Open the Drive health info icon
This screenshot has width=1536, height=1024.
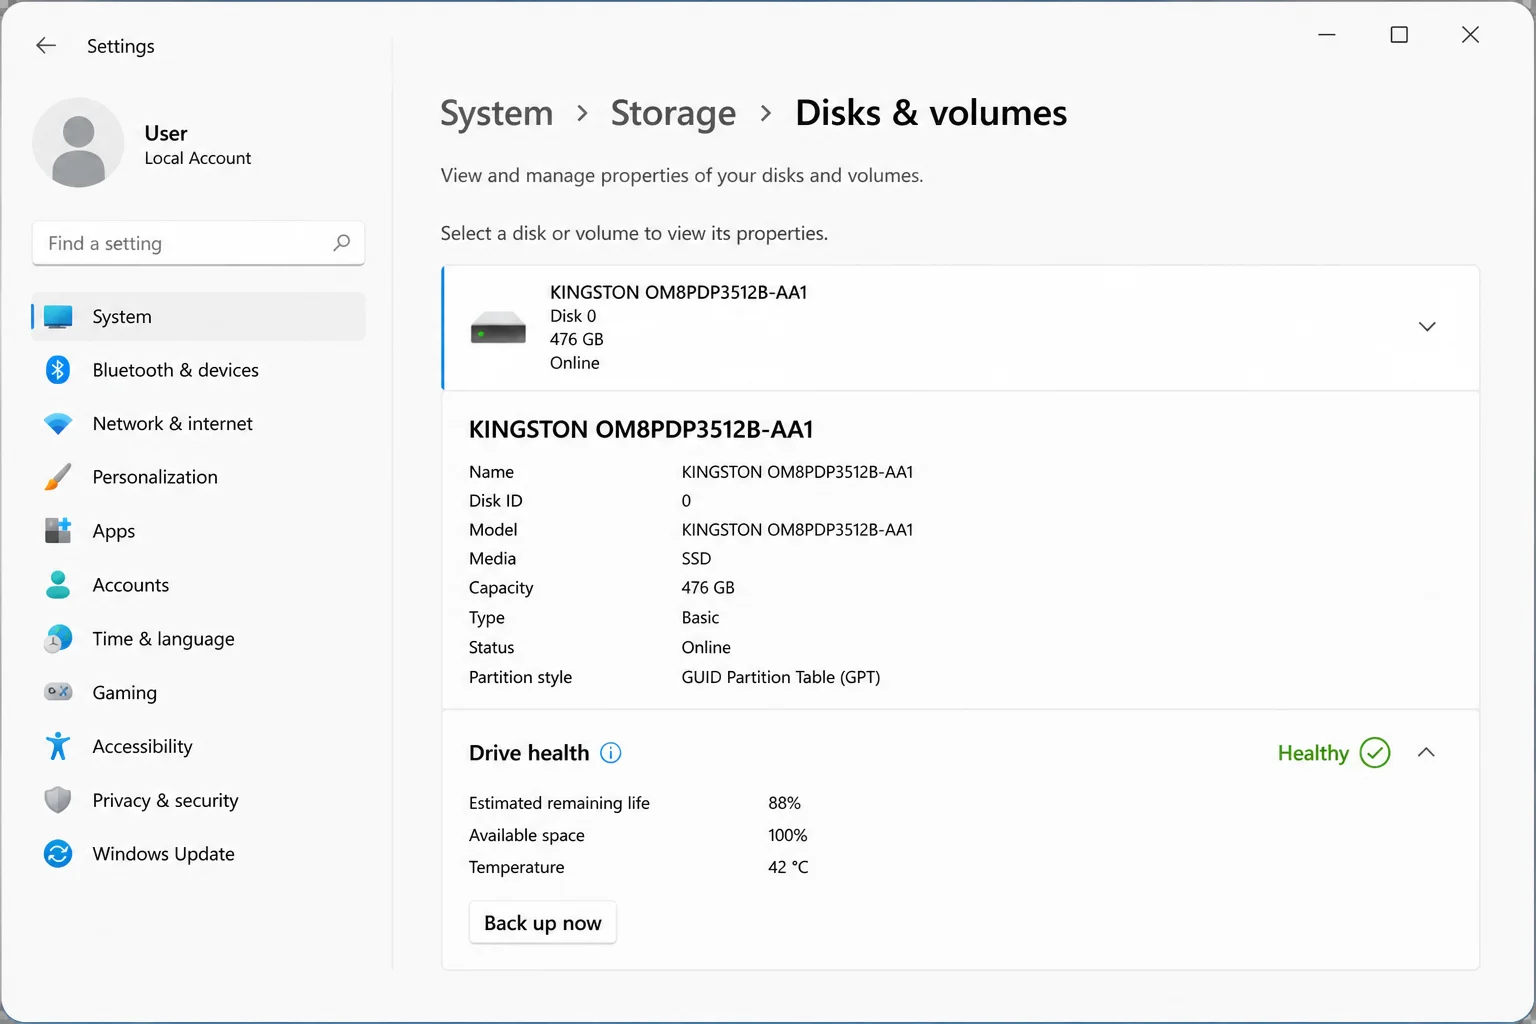(611, 753)
